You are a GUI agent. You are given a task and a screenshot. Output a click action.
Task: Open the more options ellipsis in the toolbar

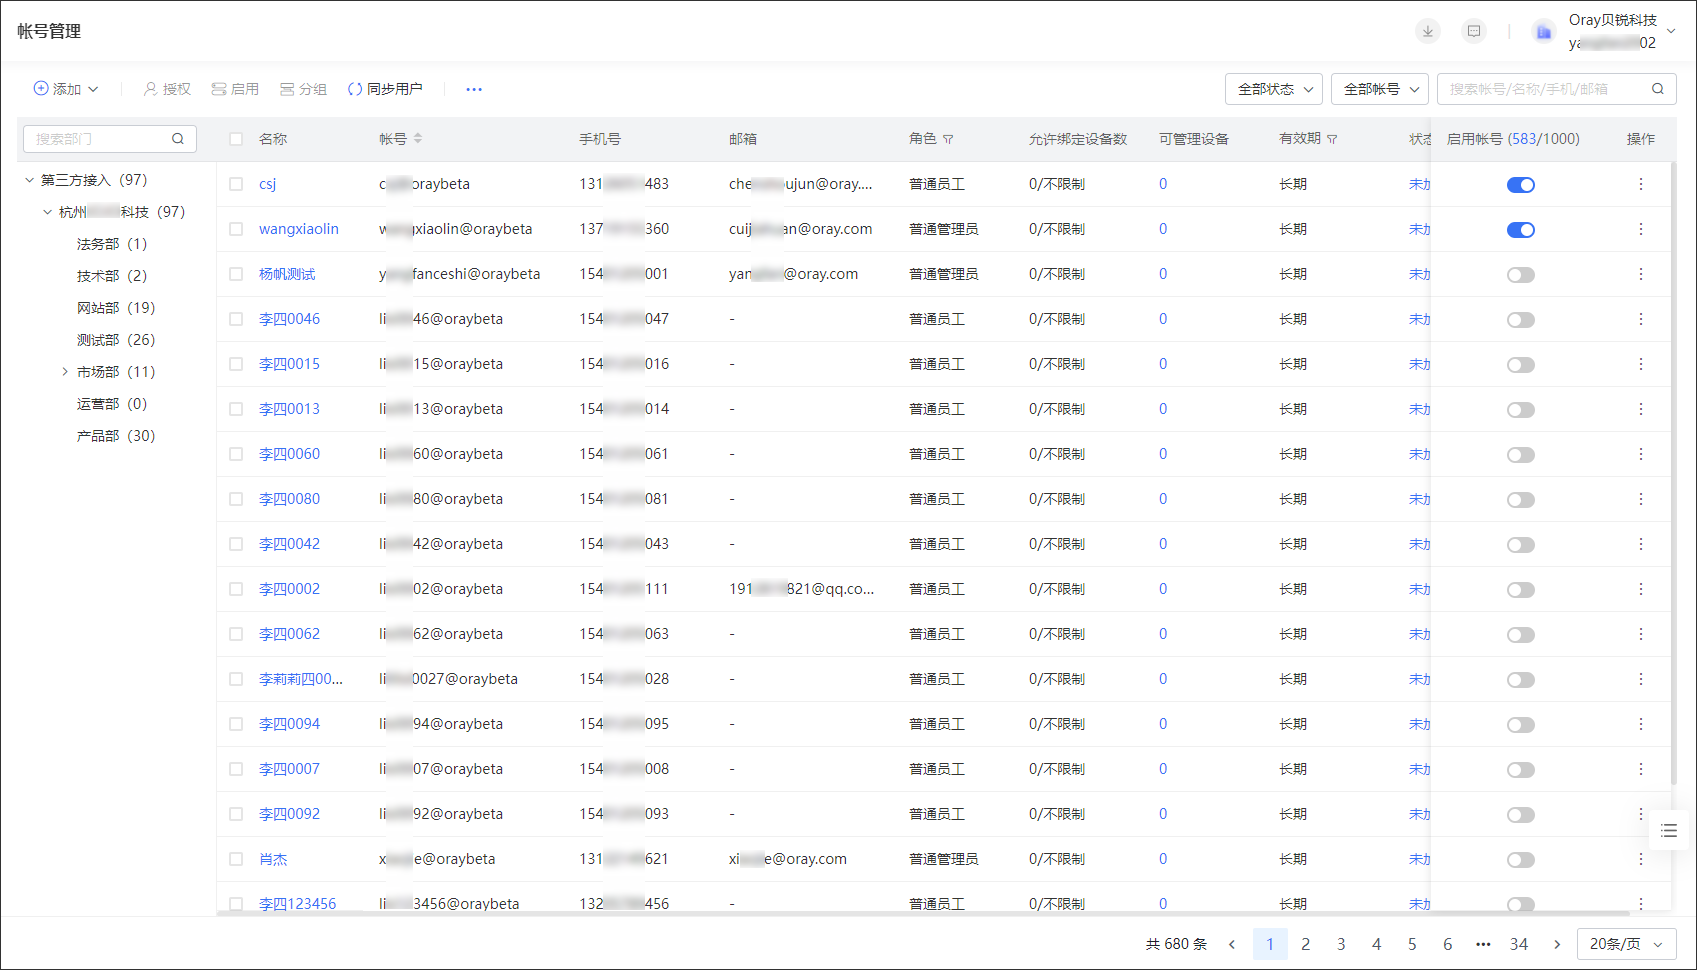[474, 89]
